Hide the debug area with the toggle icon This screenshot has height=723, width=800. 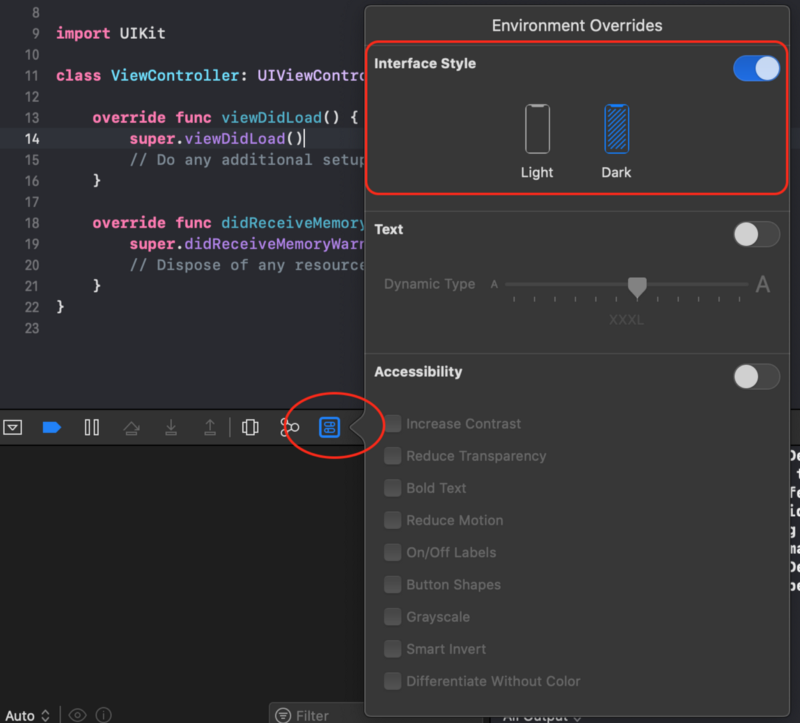(13, 428)
